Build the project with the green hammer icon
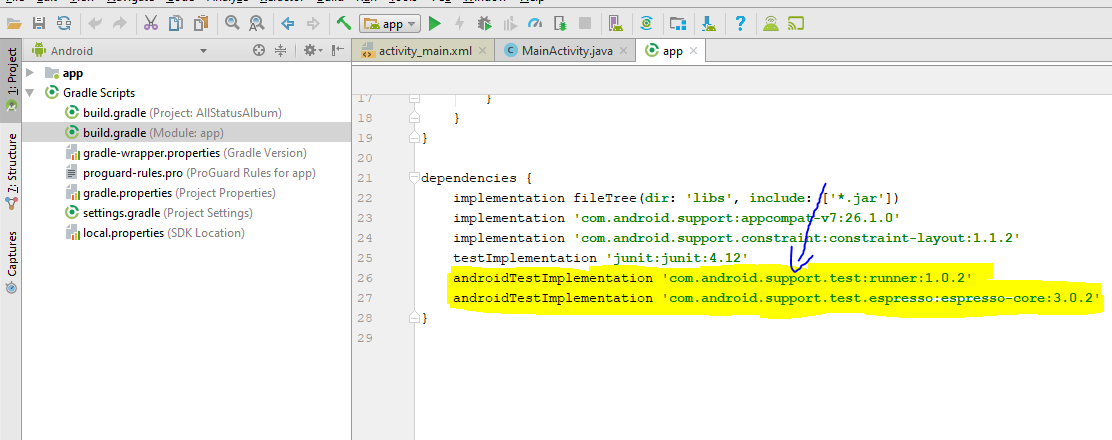Screen dimensions: 1112x440 (344, 23)
